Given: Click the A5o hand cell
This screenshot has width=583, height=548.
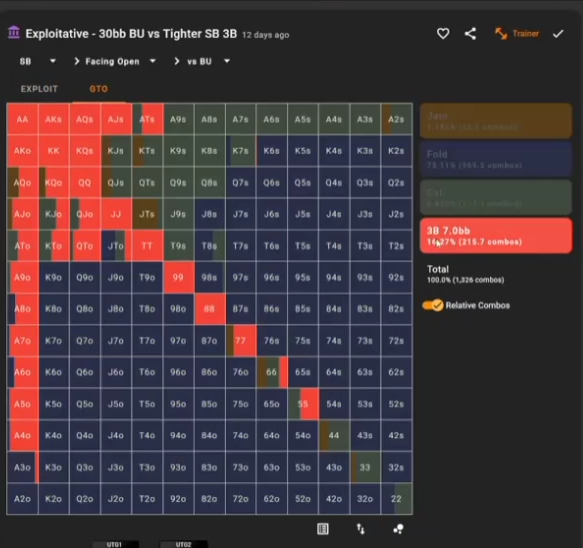Looking at the screenshot, I should [x=22, y=404].
